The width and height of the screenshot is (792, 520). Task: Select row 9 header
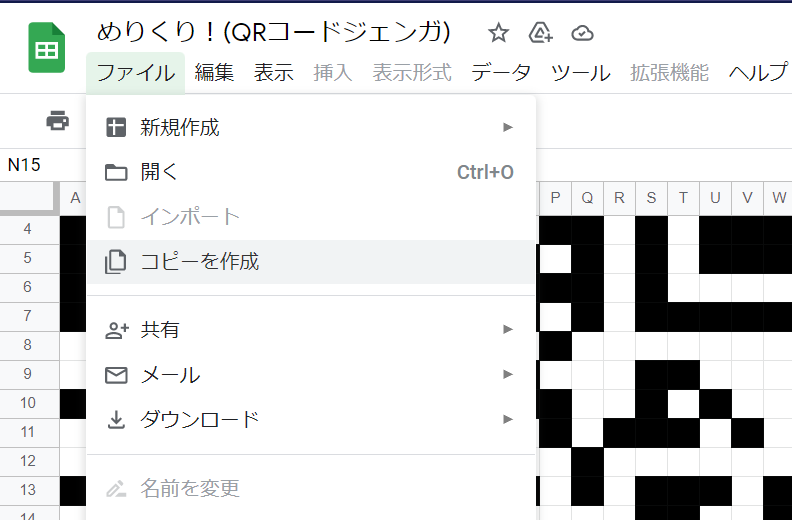pyautogui.click(x=28, y=374)
